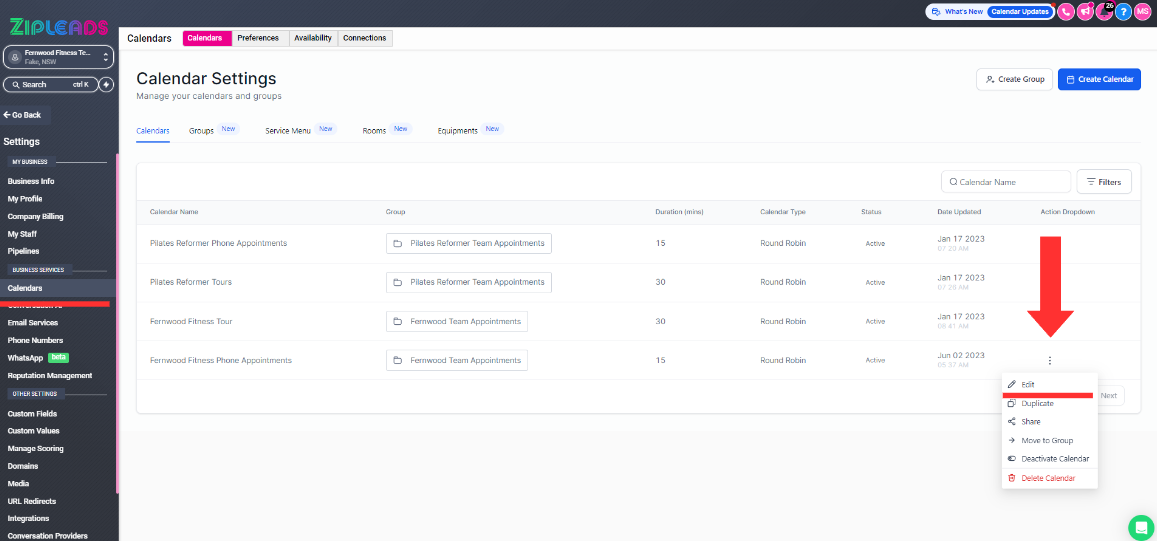Switch to the Availability top tab
Screen dimensions: 1157x541
(x=313, y=38)
